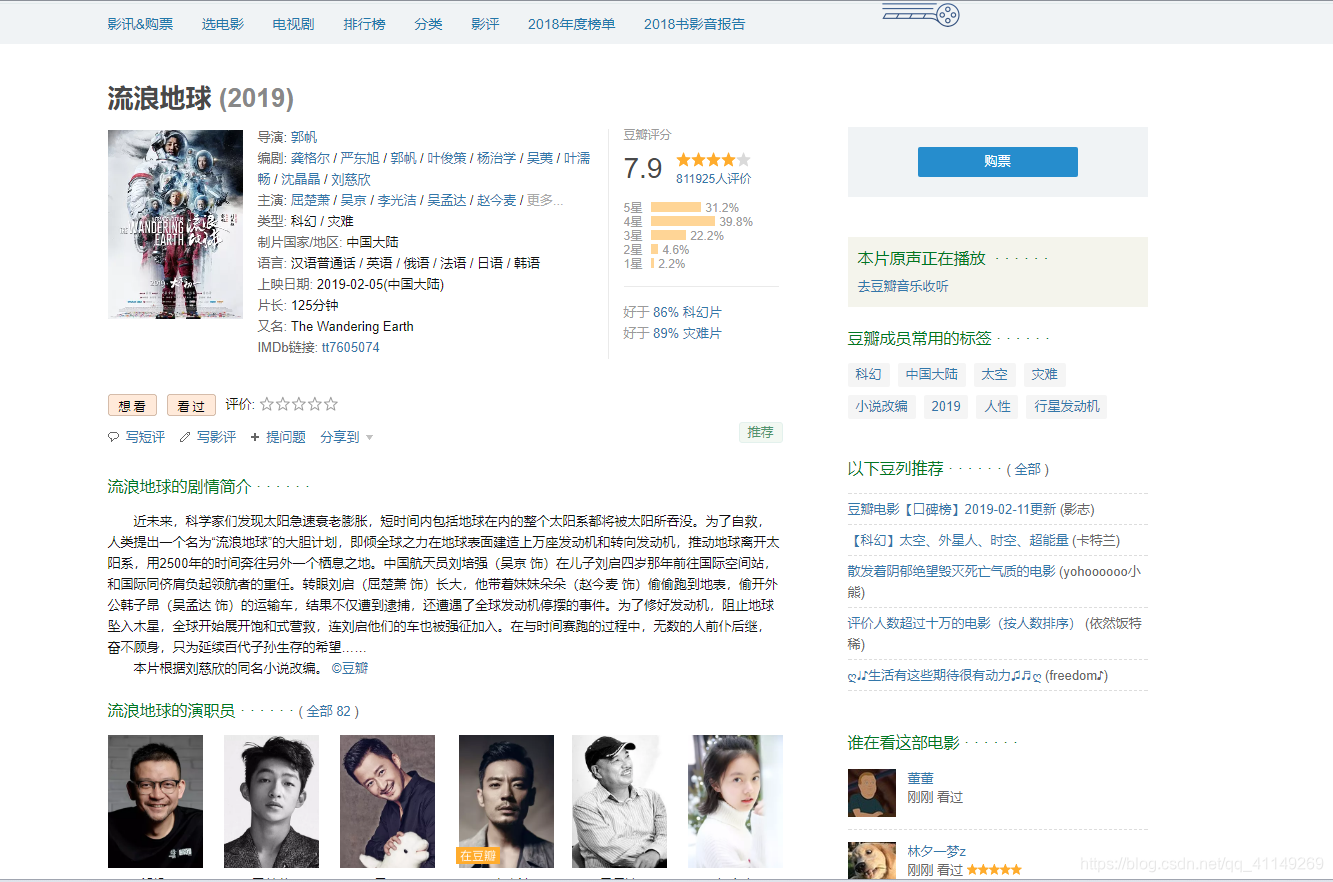Click the 写短评 link

point(145,437)
